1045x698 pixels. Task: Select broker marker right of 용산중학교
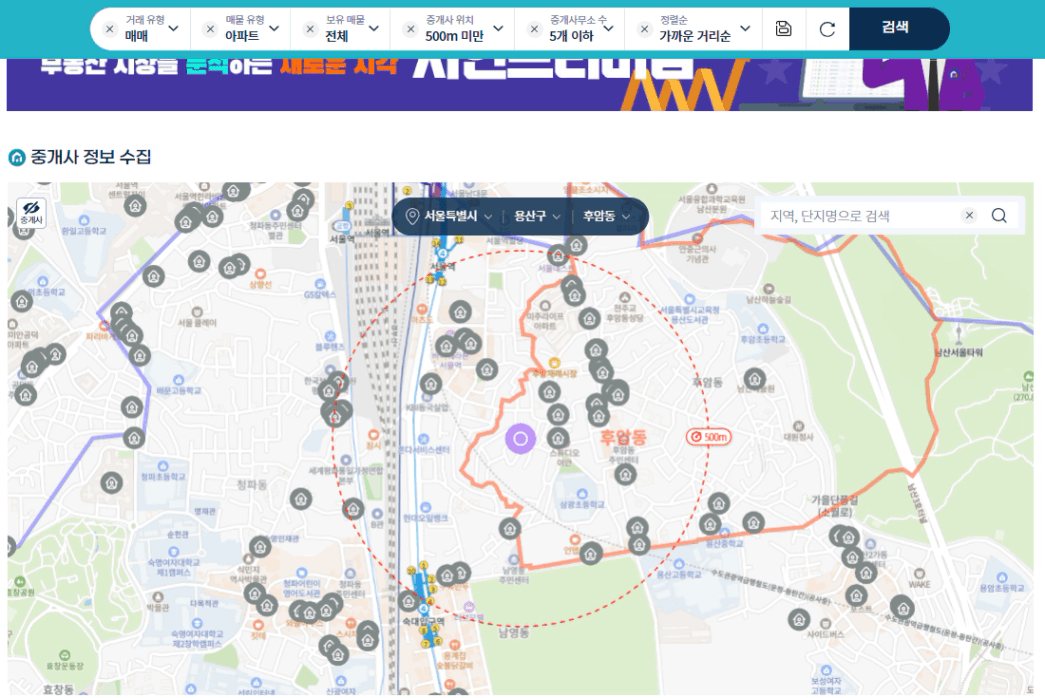pyautogui.click(x=753, y=523)
